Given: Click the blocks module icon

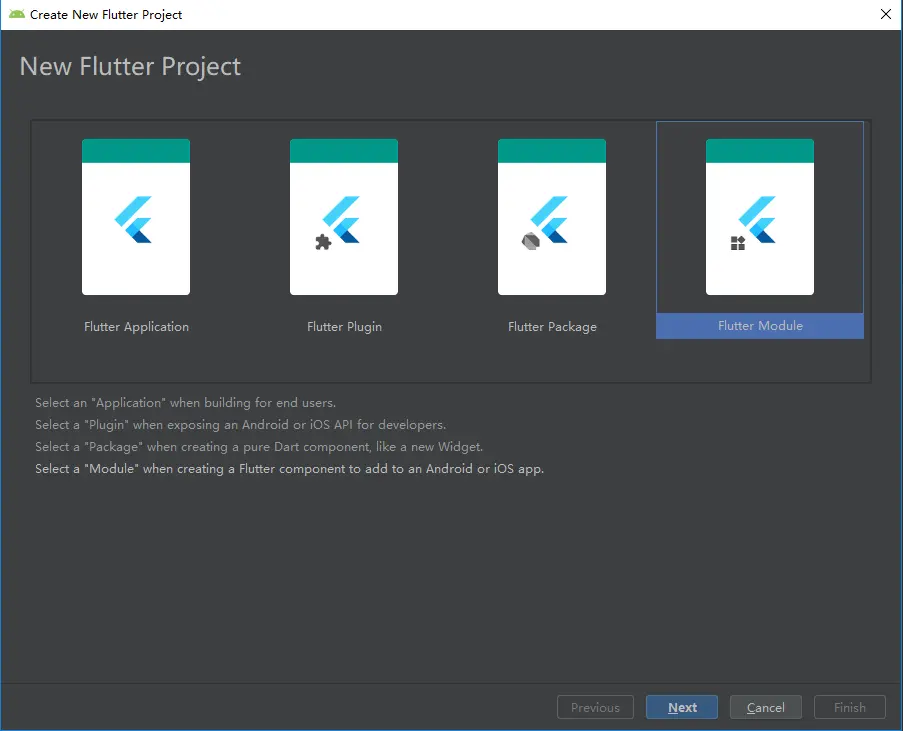Looking at the screenshot, I should coord(738,243).
